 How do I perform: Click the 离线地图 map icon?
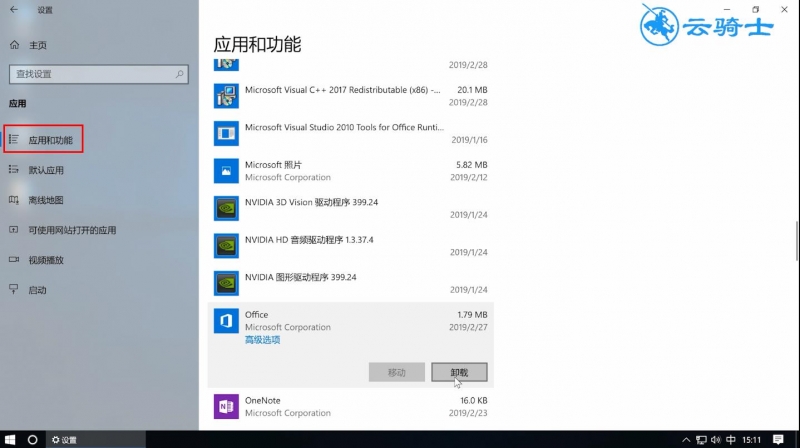[14, 200]
